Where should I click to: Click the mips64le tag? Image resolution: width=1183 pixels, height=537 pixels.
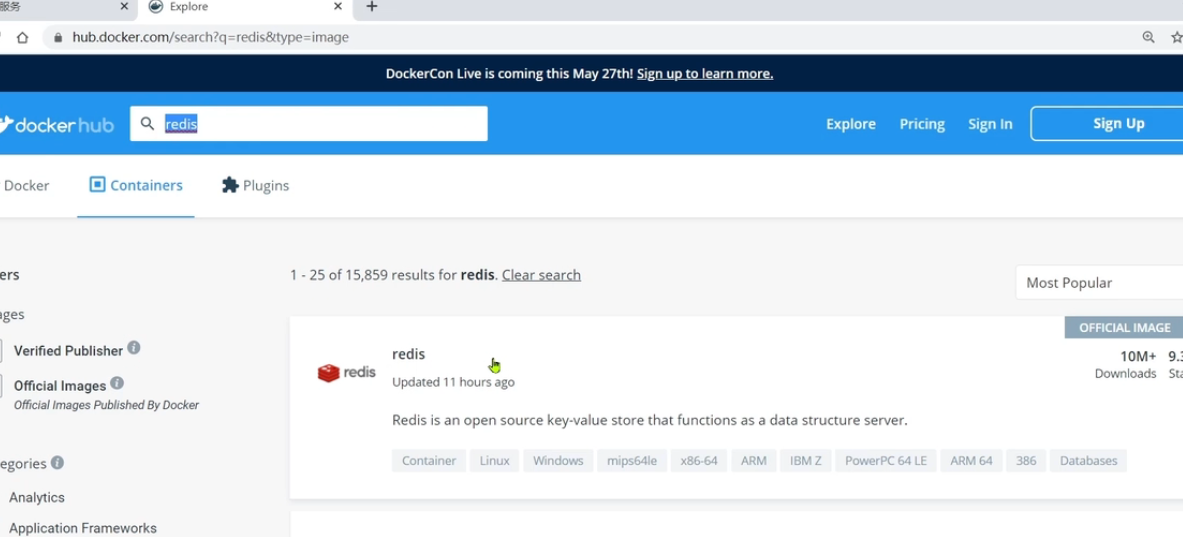[632, 461]
